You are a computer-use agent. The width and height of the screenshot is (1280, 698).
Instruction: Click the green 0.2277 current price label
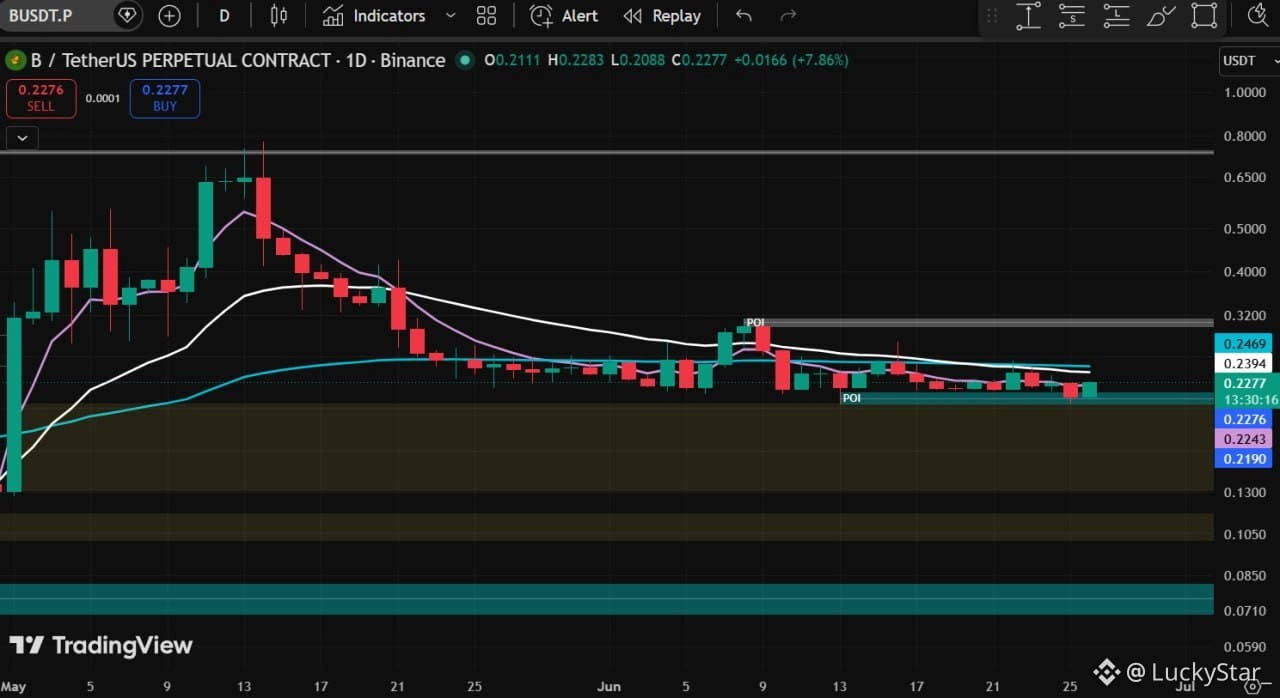click(1245, 383)
